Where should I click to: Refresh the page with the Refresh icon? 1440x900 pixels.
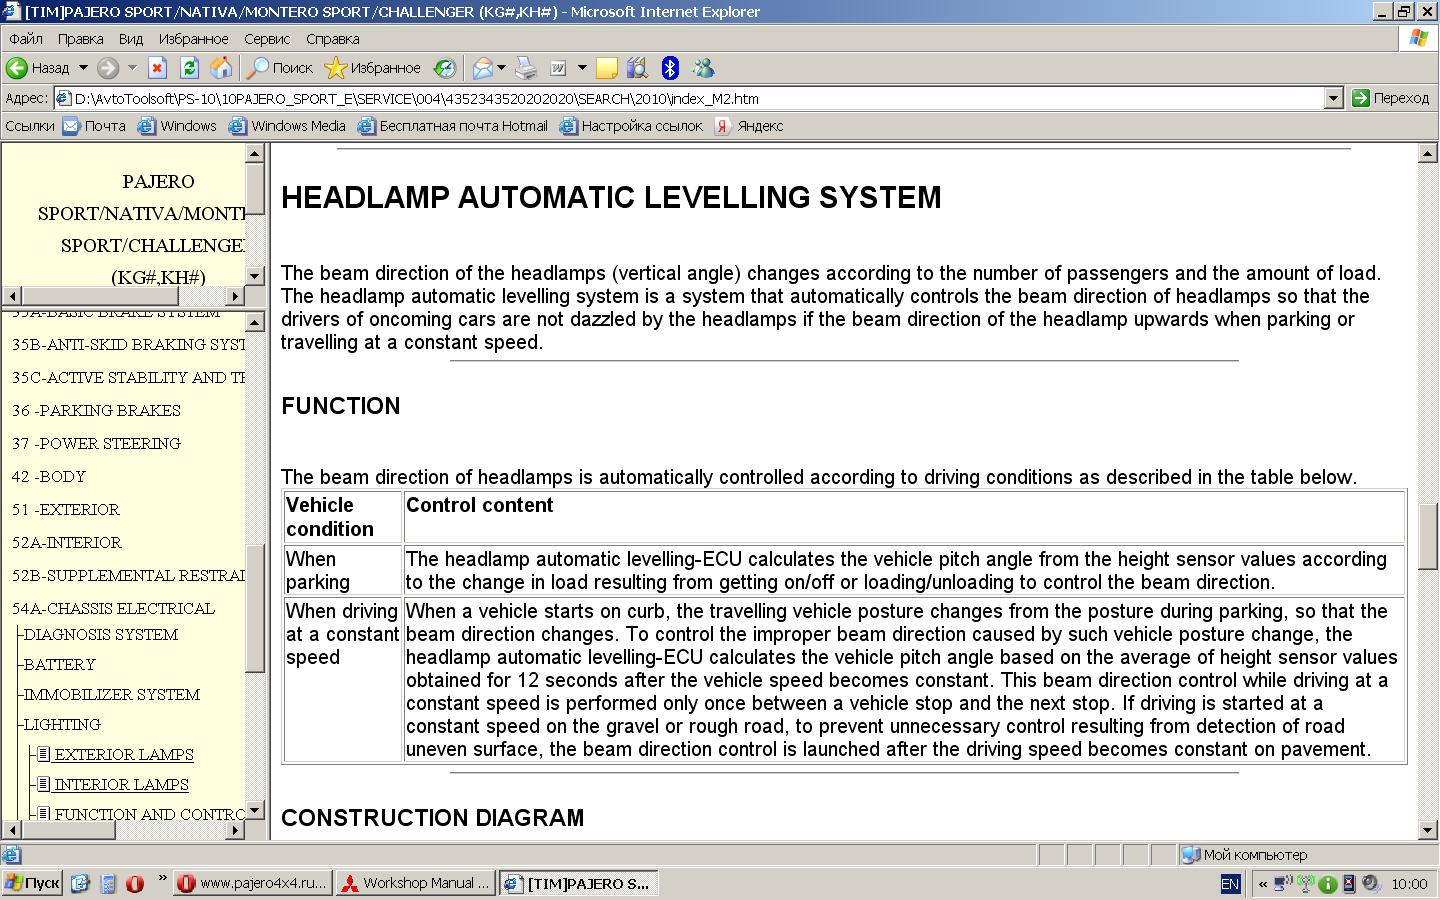189,68
